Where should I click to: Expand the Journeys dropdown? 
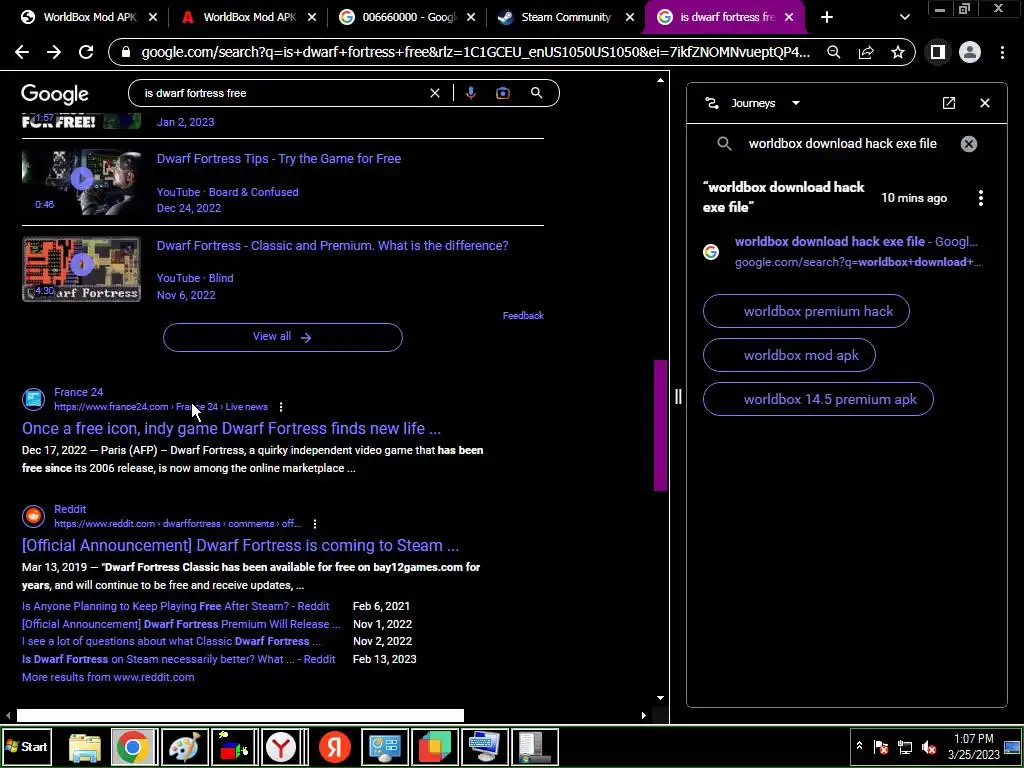795,103
